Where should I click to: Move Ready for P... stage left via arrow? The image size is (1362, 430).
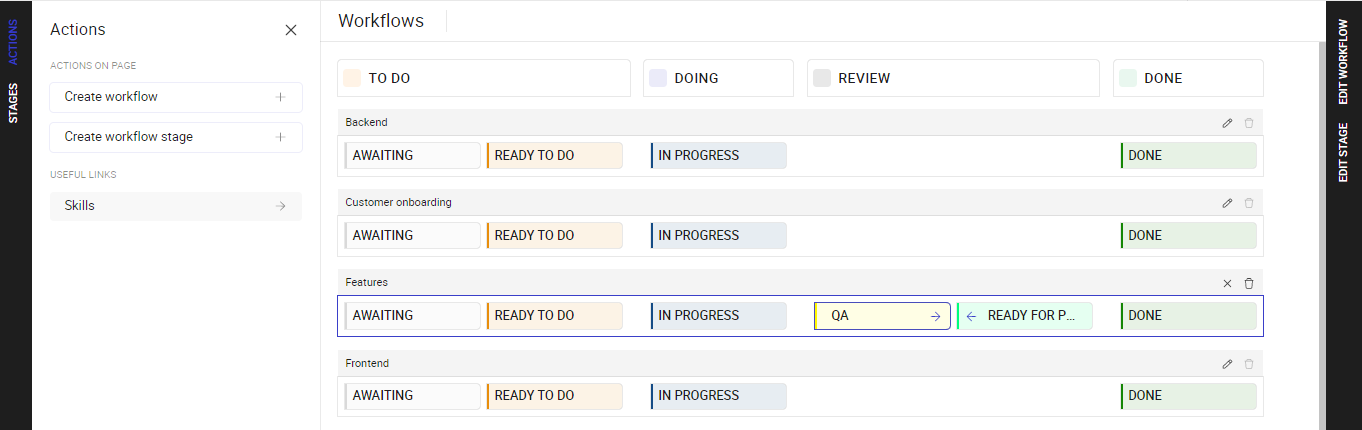pos(971,316)
